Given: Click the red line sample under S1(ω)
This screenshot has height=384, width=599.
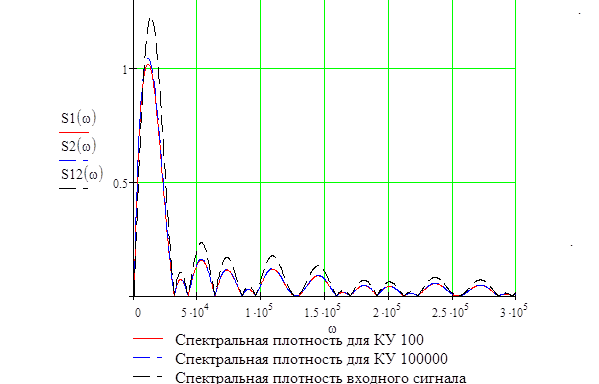Looking at the screenshot, I should 74,132.
